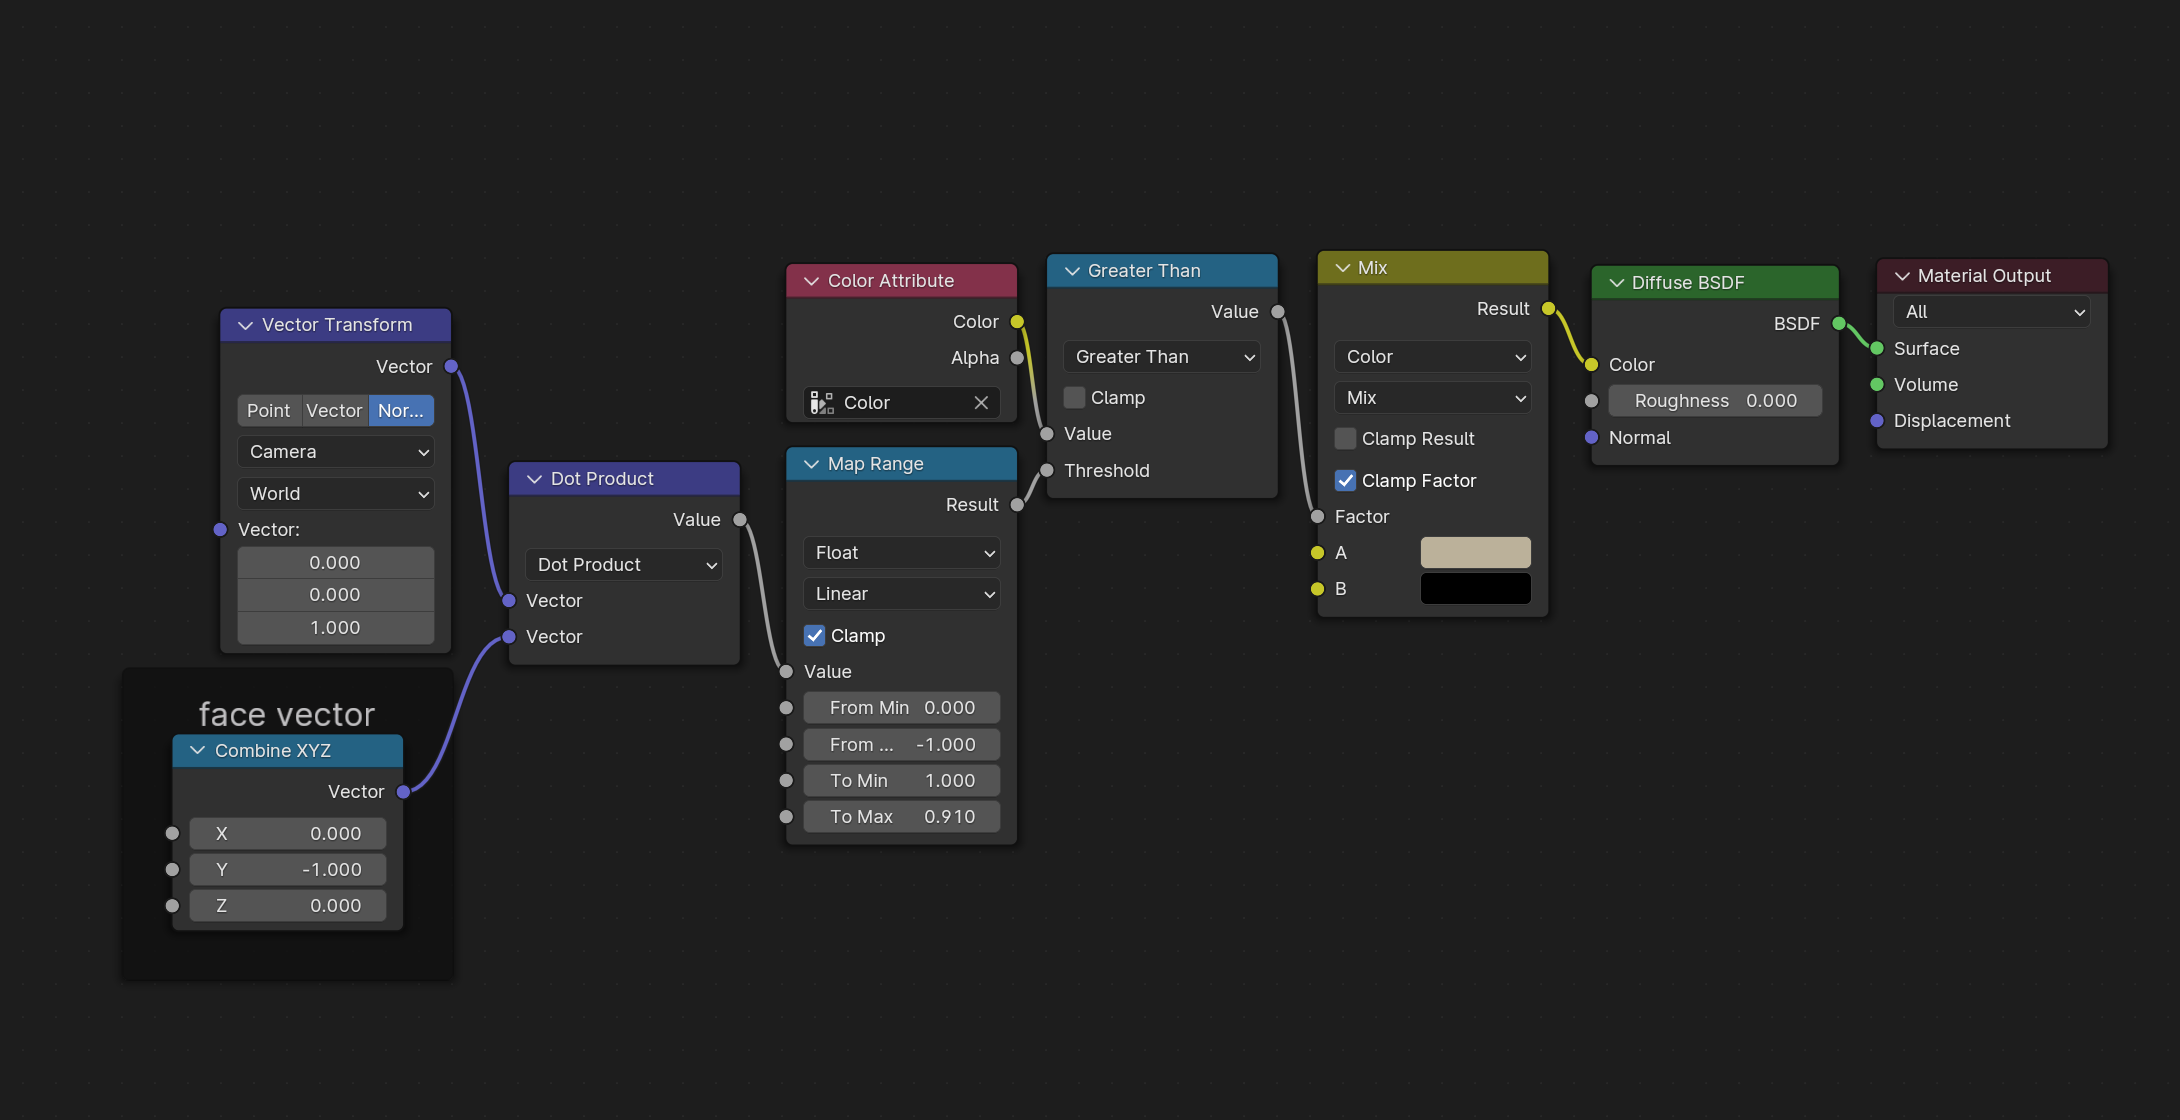
Task: Disable Clamp in the Map Range node
Action: [815, 636]
